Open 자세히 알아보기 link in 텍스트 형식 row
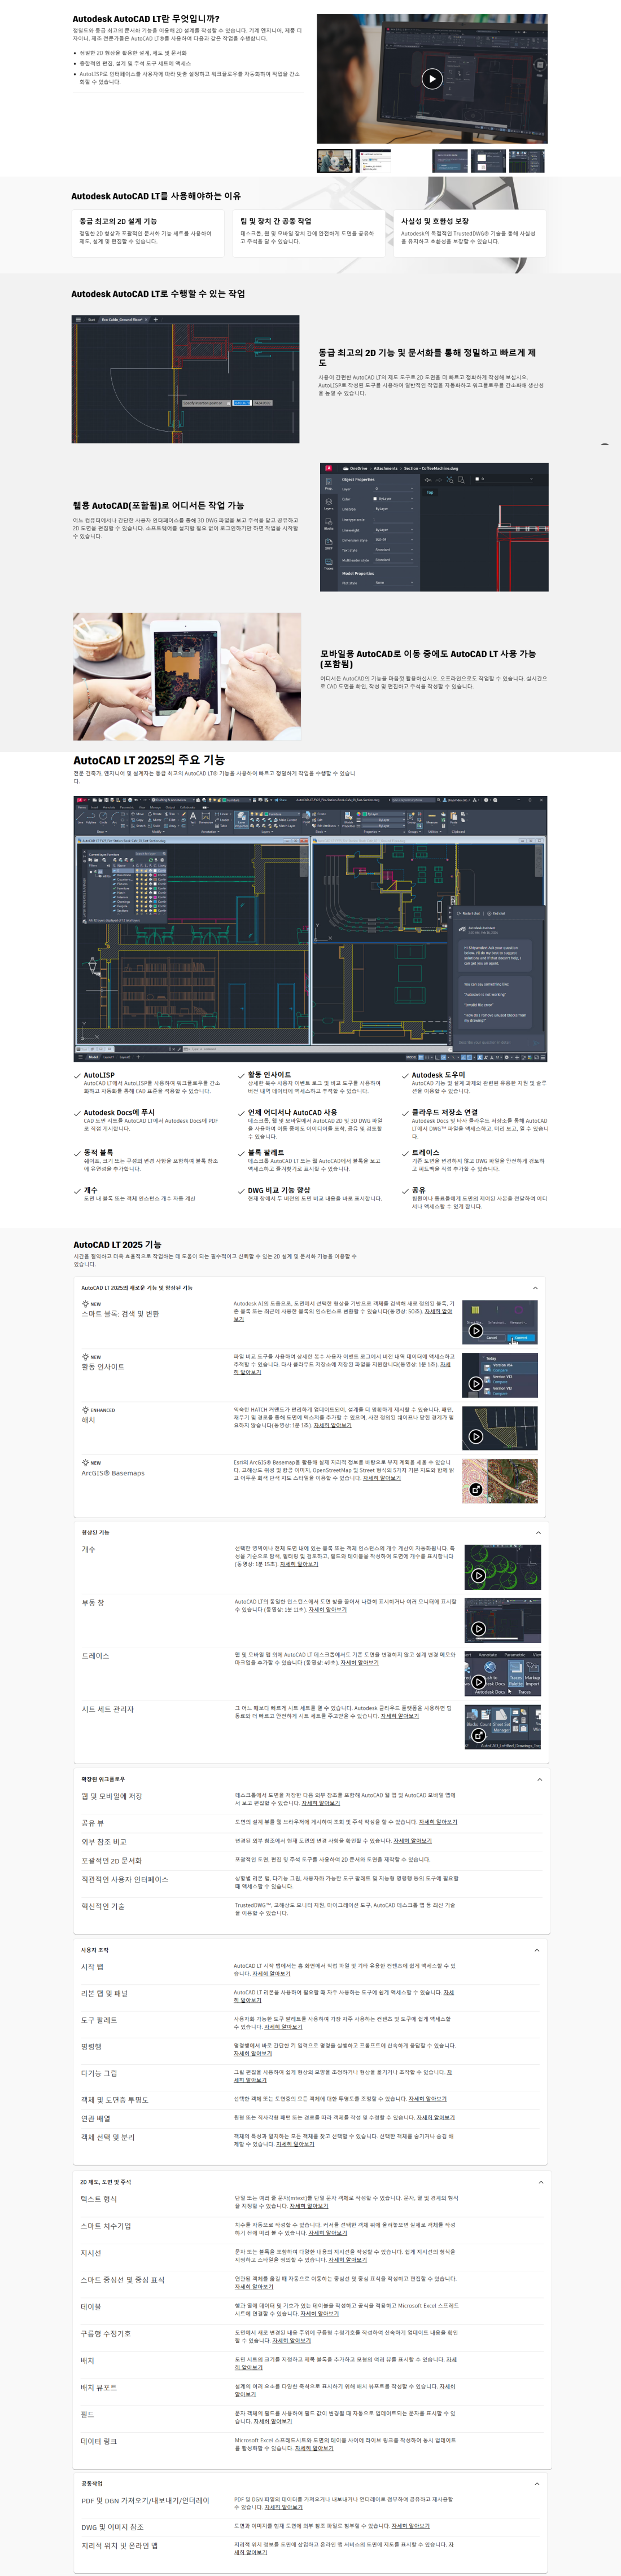The height and width of the screenshot is (2576, 621). [308, 2206]
